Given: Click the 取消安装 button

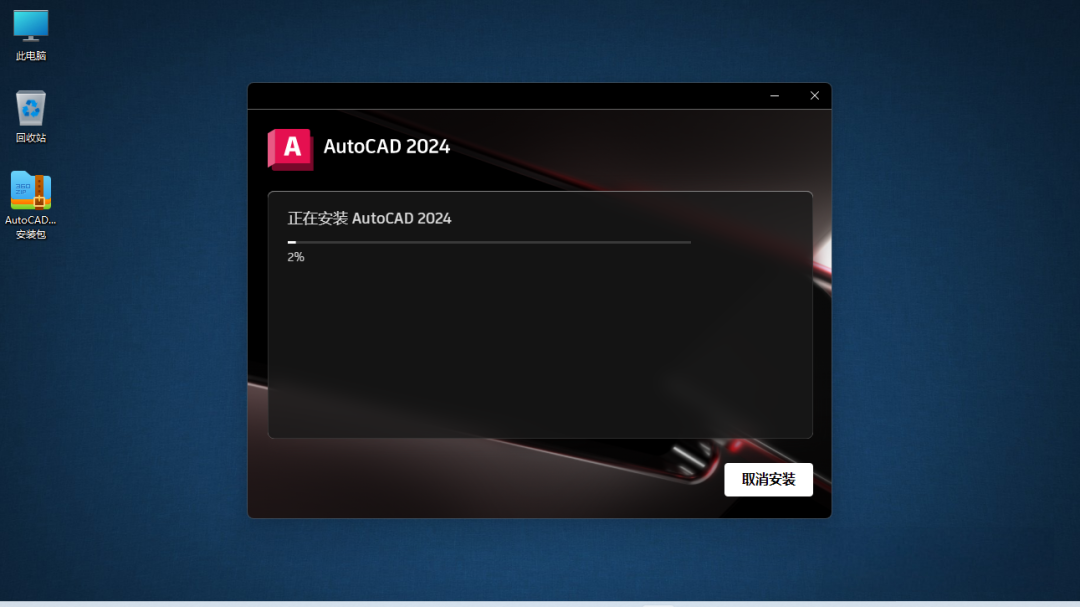Looking at the screenshot, I should tap(768, 480).
